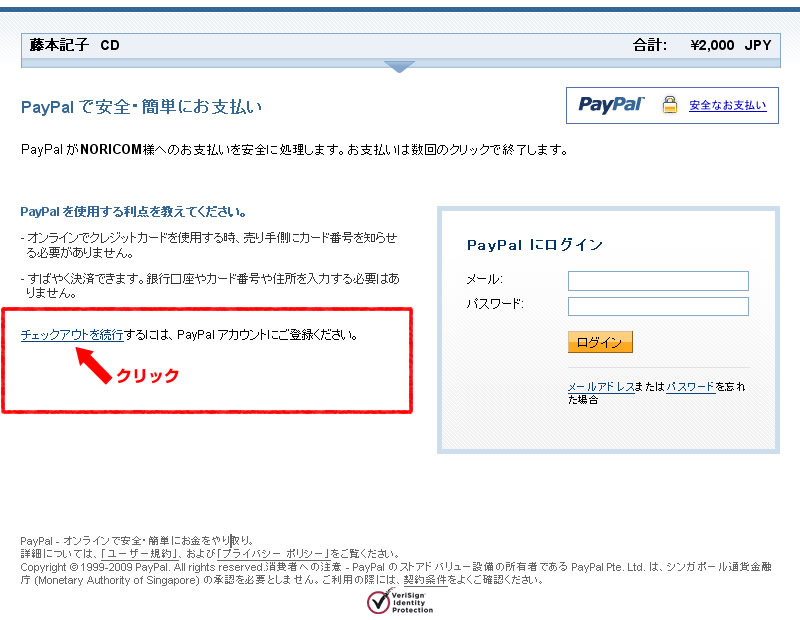Open the 安全なお支払い link
800x620 pixels.
tap(727, 106)
